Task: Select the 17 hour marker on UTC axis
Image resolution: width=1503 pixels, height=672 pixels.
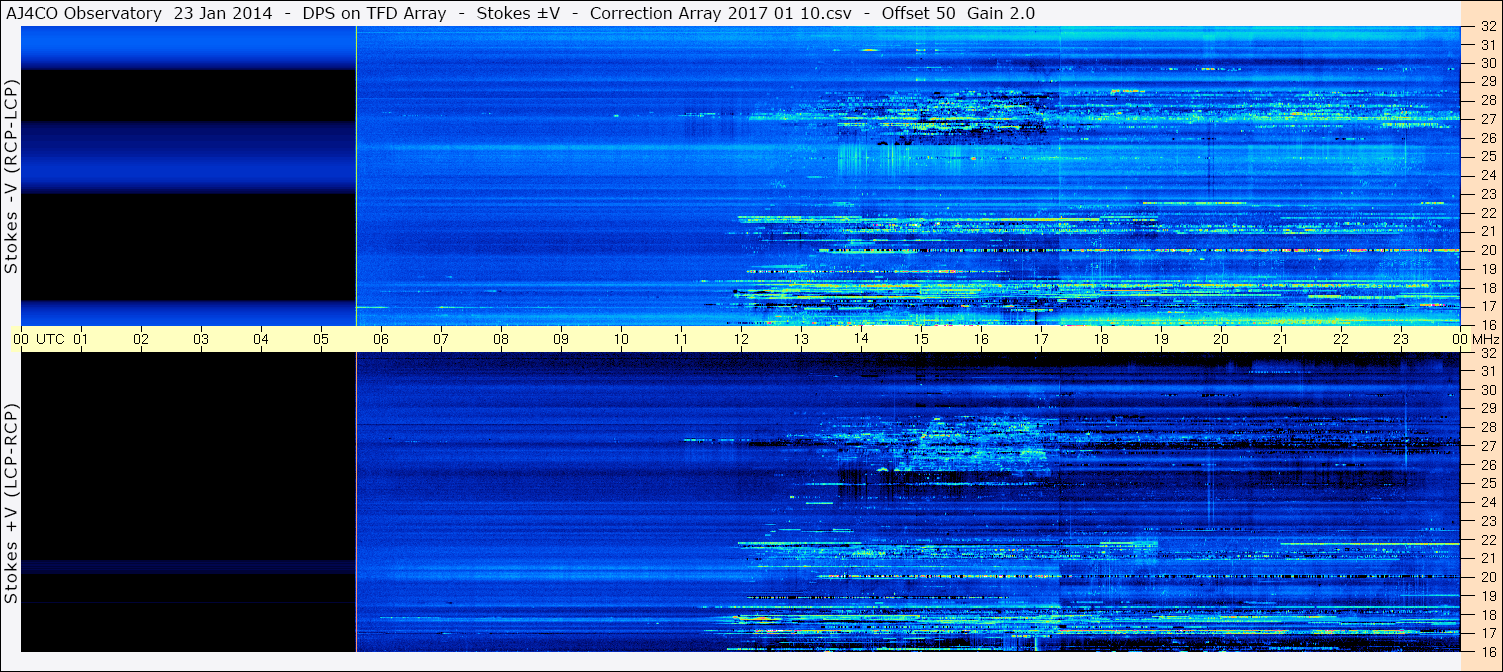Action: [x=1041, y=339]
